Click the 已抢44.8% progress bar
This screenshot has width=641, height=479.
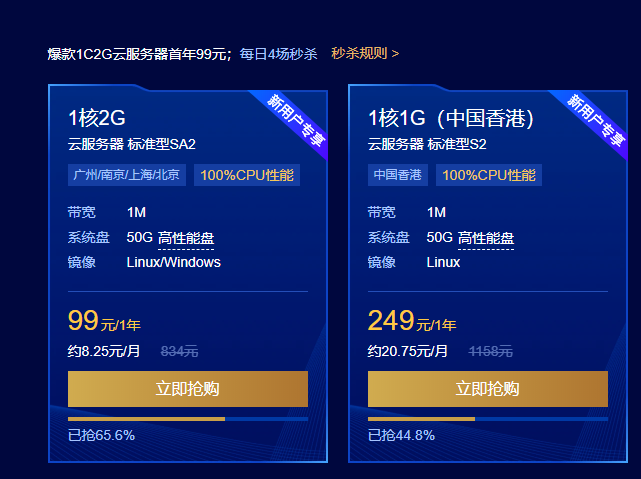coord(487,419)
